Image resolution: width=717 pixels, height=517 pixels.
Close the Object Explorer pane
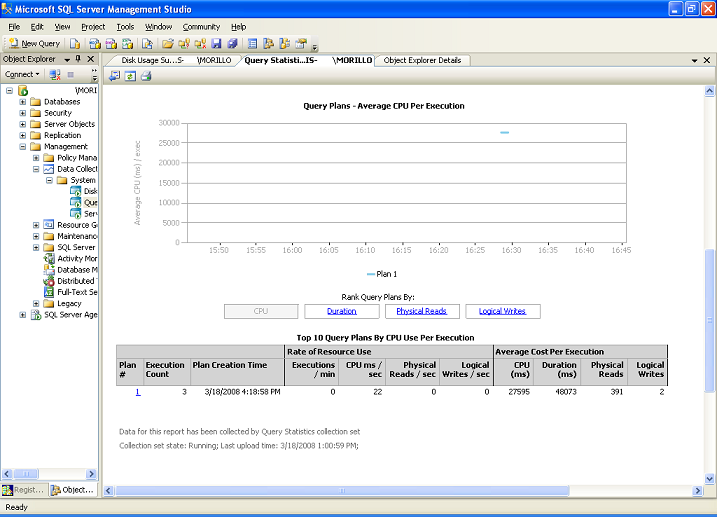pos(91,59)
